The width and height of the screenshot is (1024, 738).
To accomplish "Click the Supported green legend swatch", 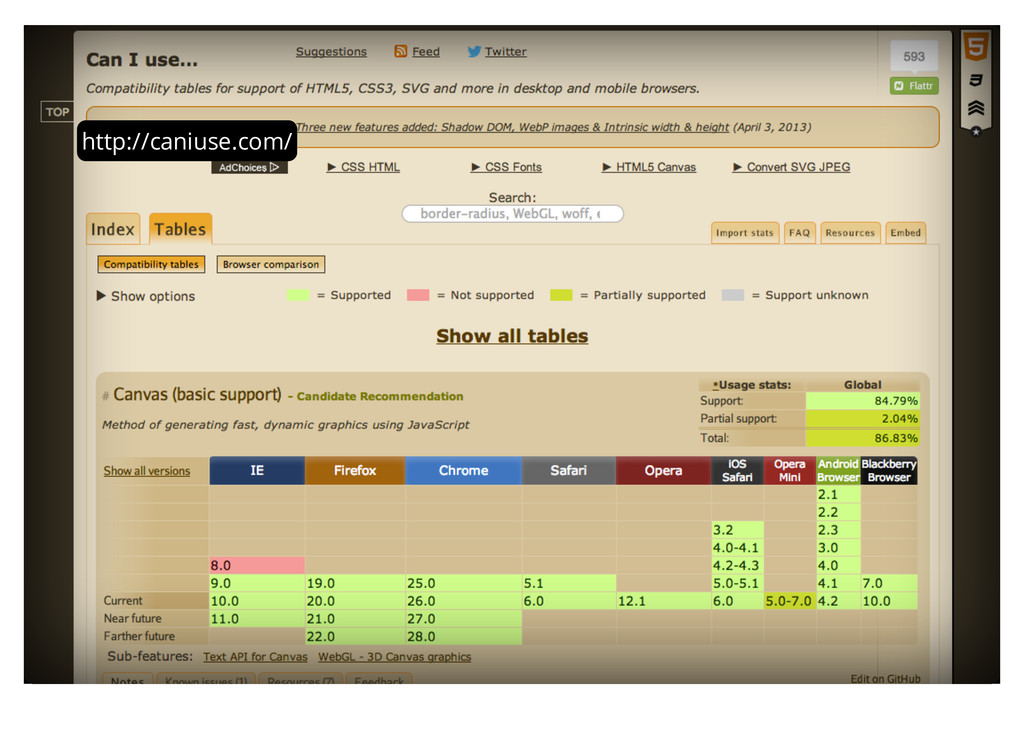I will coord(298,295).
